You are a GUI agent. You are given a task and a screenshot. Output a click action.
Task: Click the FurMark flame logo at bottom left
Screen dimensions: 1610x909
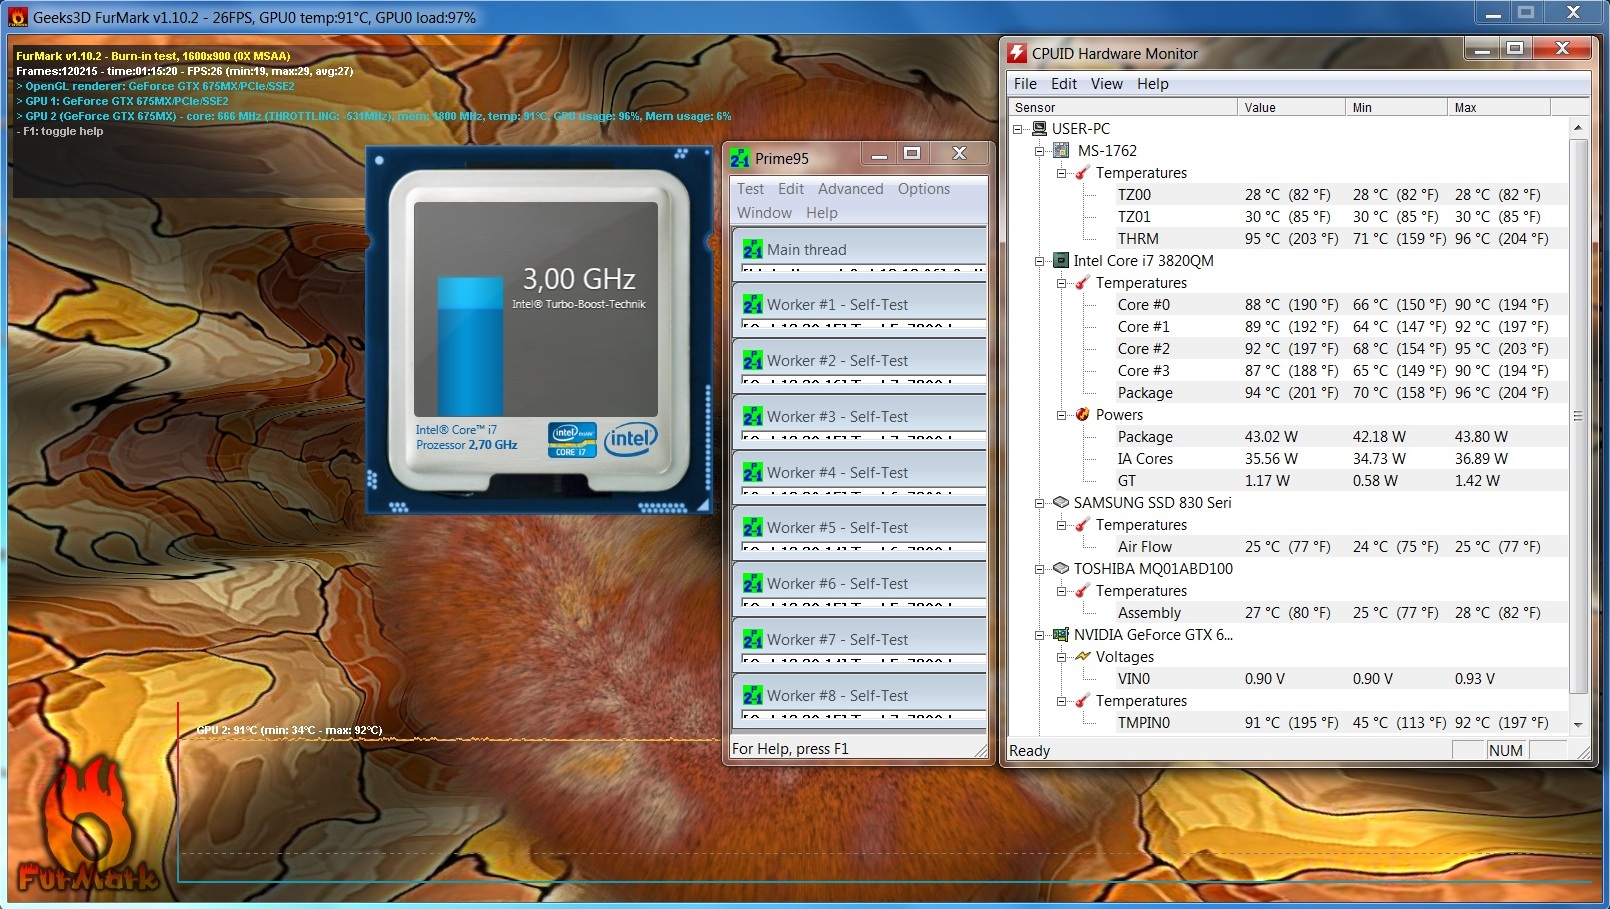pos(87,822)
